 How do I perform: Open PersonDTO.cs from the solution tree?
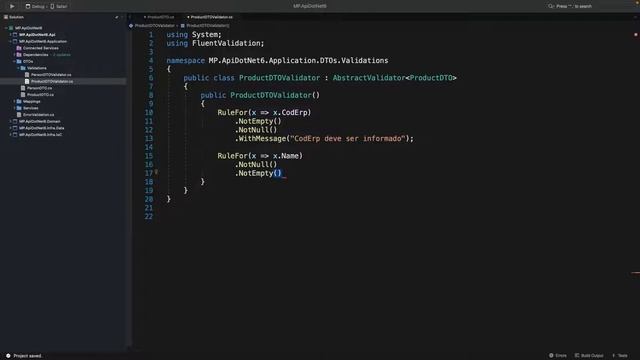[x=39, y=88]
